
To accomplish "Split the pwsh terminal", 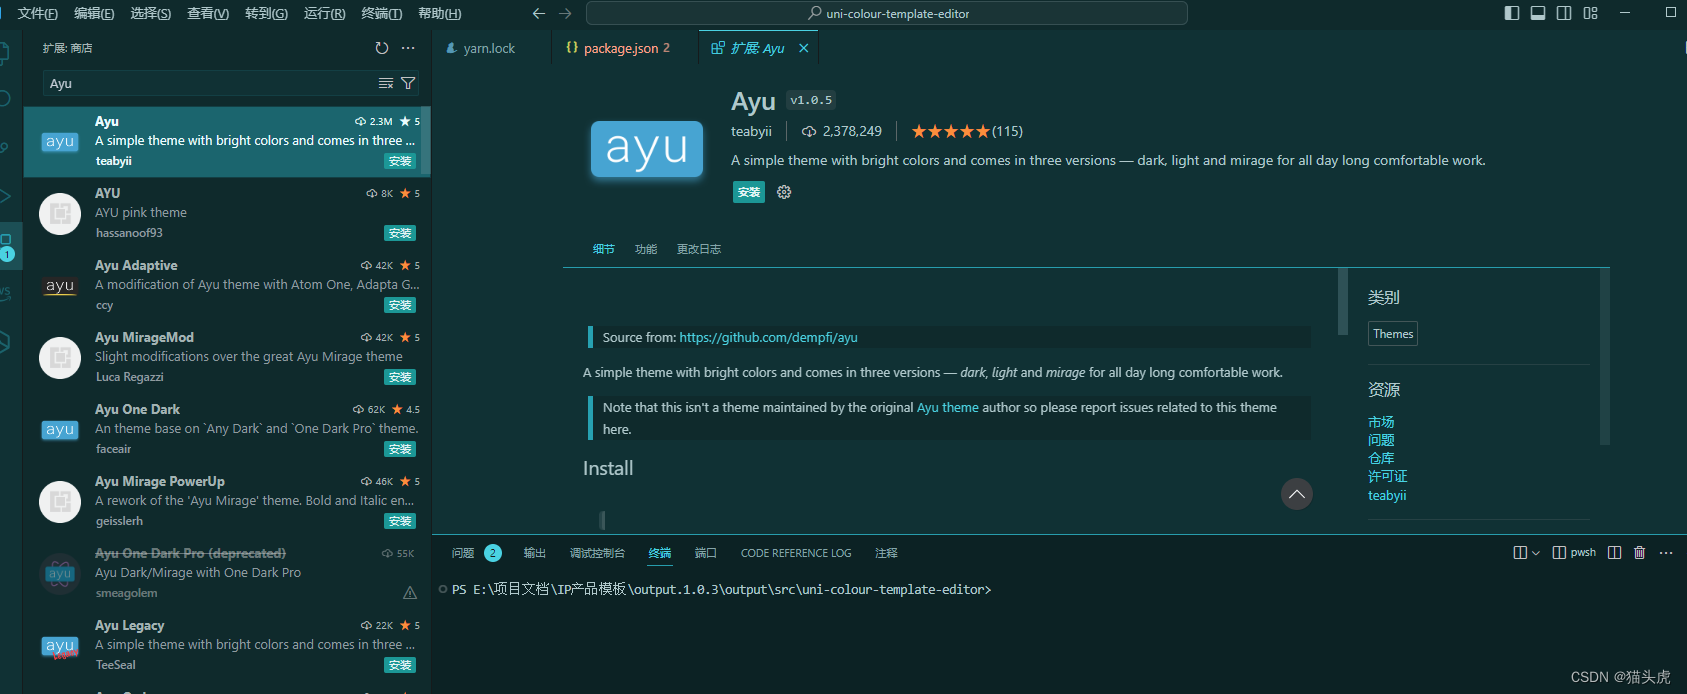I will [x=1614, y=553].
